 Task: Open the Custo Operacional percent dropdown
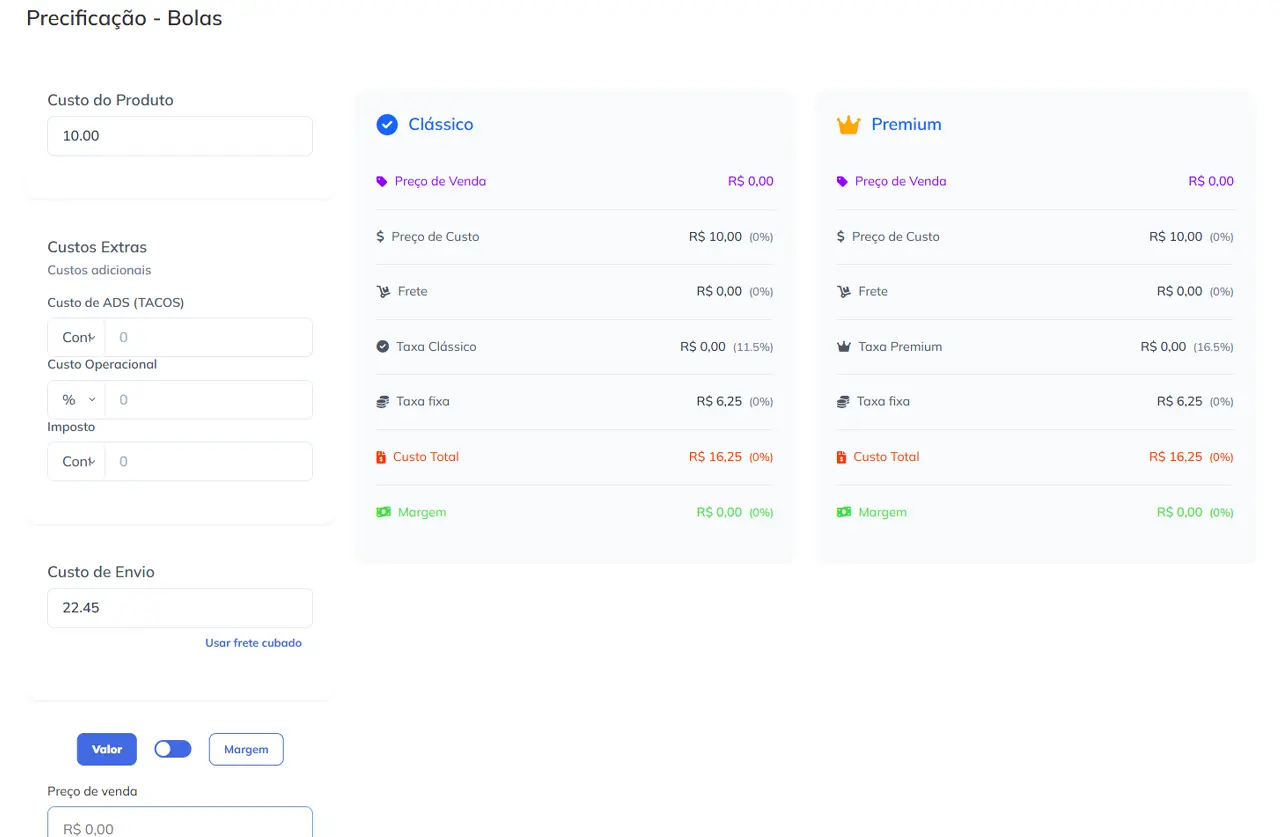[77, 399]
